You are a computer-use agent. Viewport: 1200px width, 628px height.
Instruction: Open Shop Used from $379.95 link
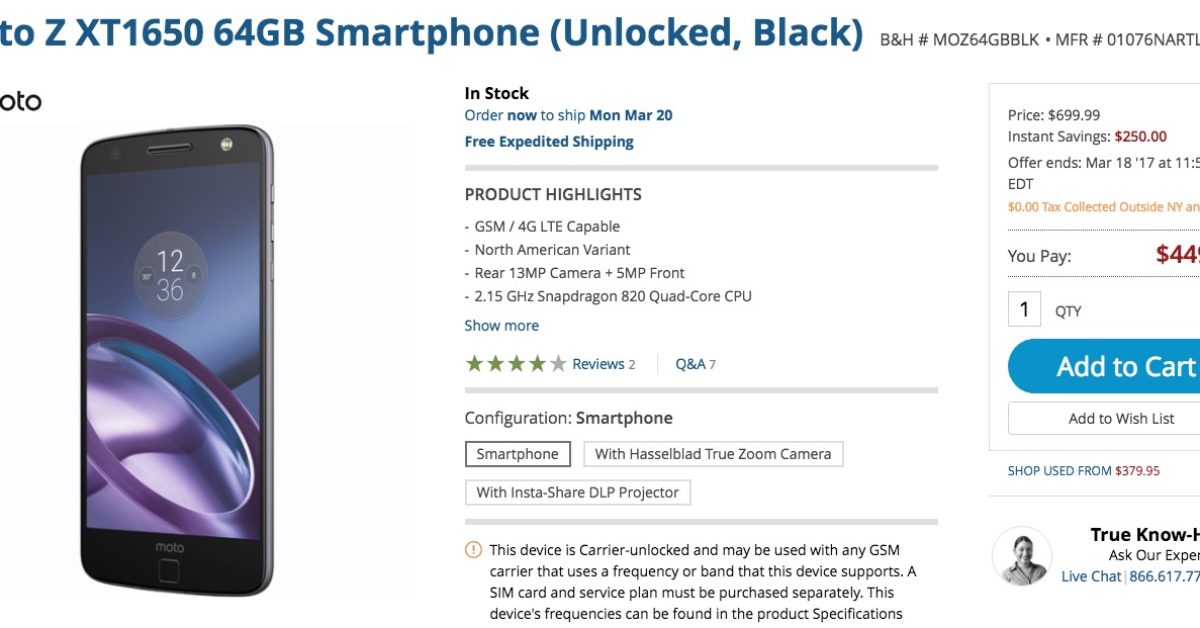pyautogui.click(x=1083, y=470)
